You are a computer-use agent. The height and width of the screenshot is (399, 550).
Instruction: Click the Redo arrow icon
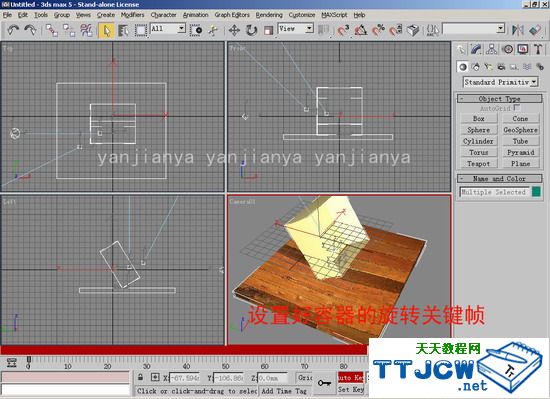[30, 30]
